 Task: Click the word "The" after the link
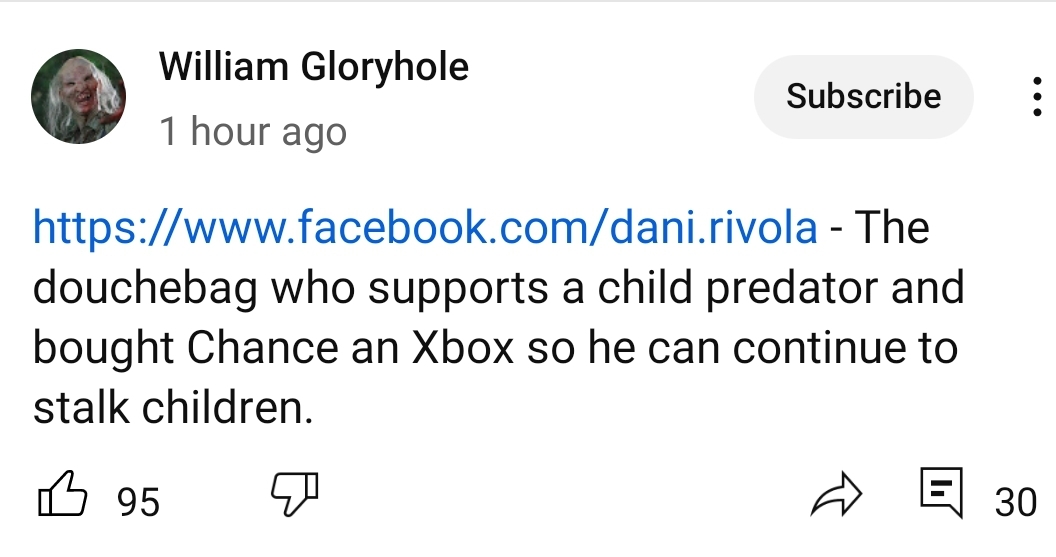click(x=892, y=228)
